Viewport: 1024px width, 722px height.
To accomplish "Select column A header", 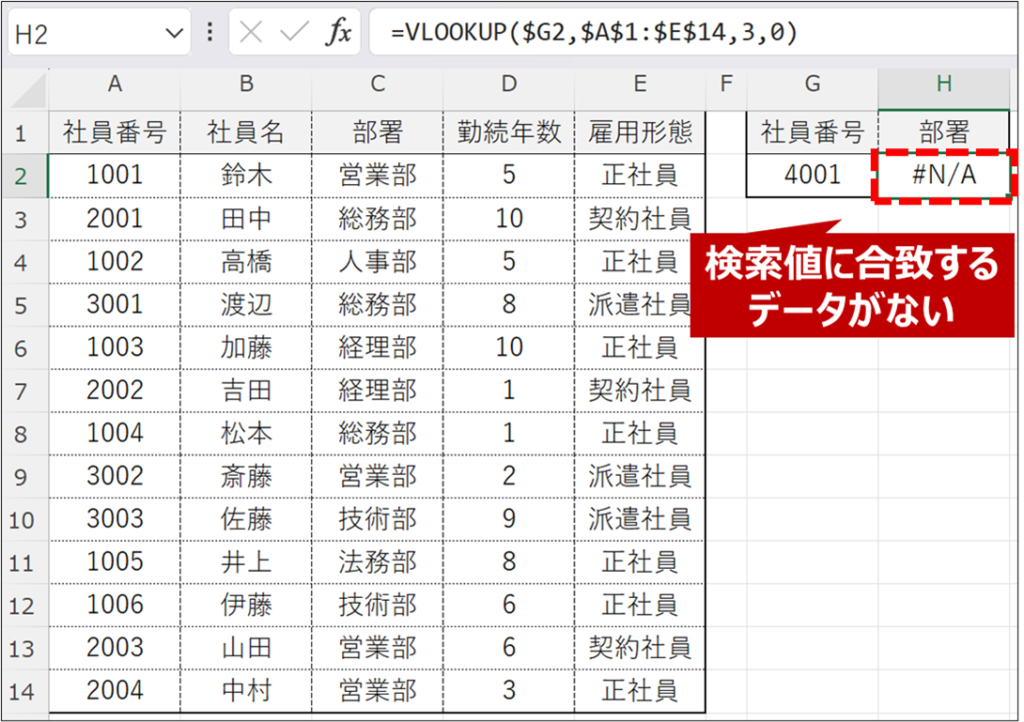I will click(114, 85).
